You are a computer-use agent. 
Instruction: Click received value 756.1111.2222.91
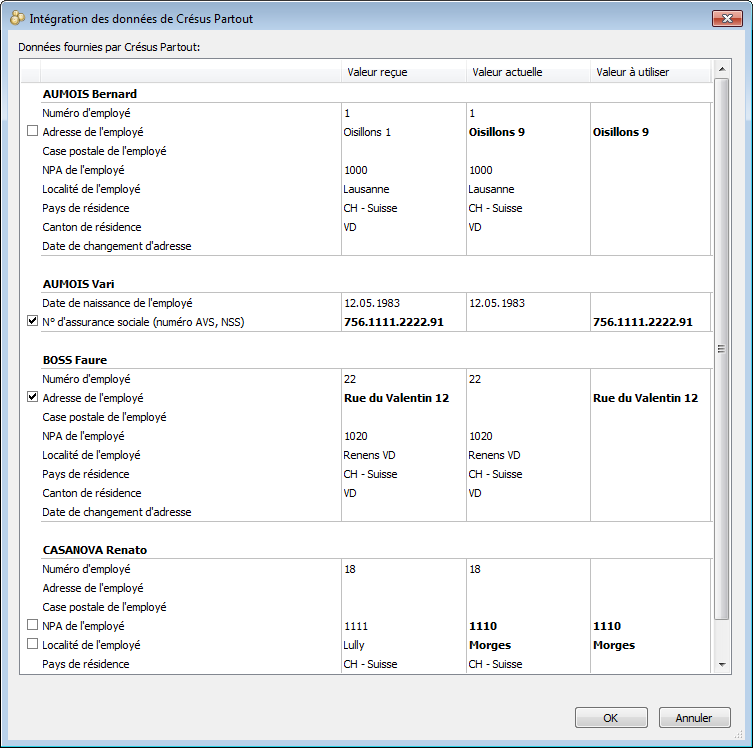[394, 322]
